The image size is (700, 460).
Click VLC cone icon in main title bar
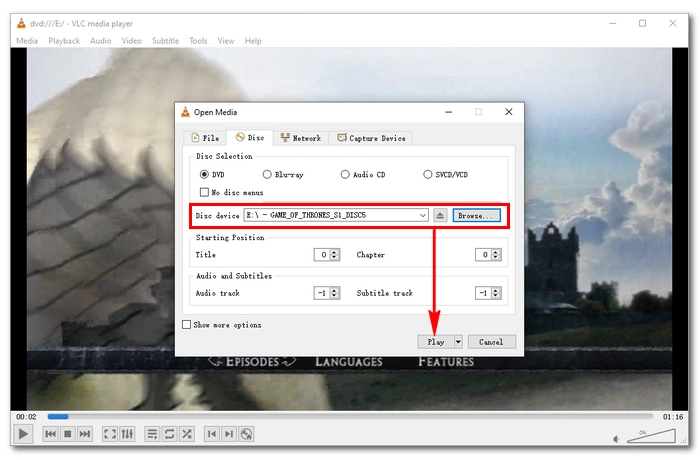pyautogui.click(x=21, y=23)
